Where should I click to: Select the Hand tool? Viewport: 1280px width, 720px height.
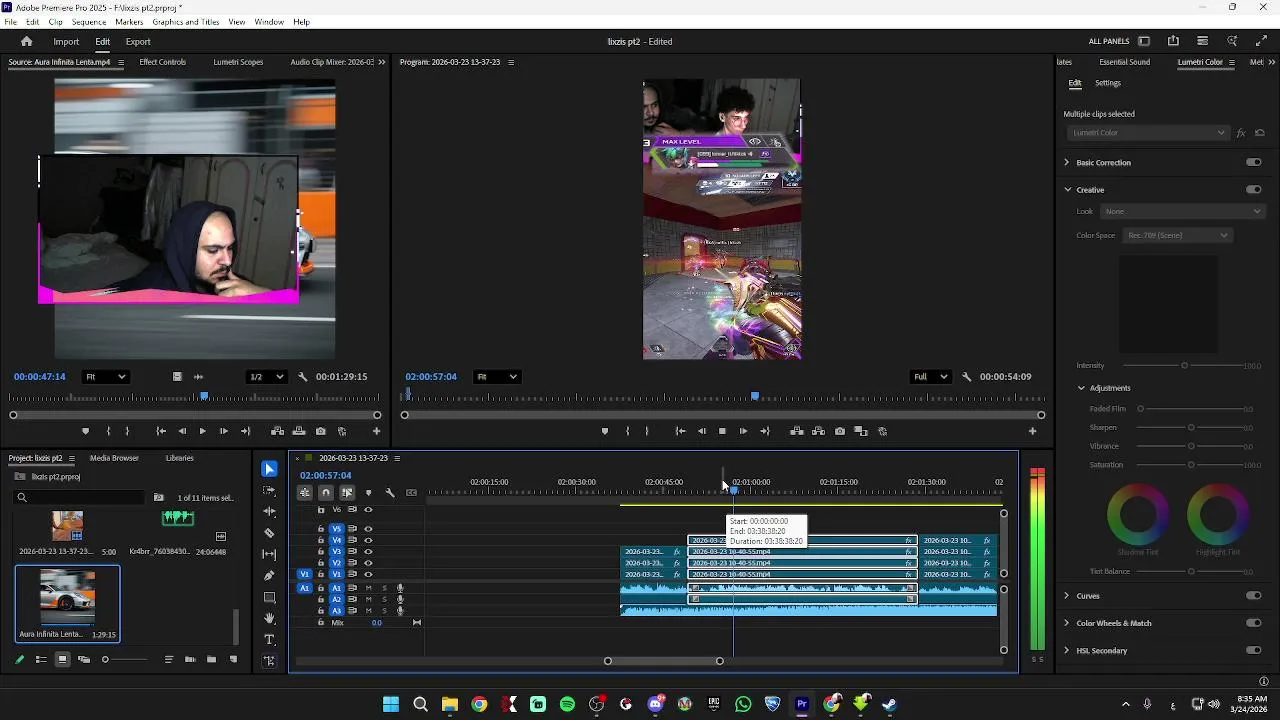tap(269, 618)
